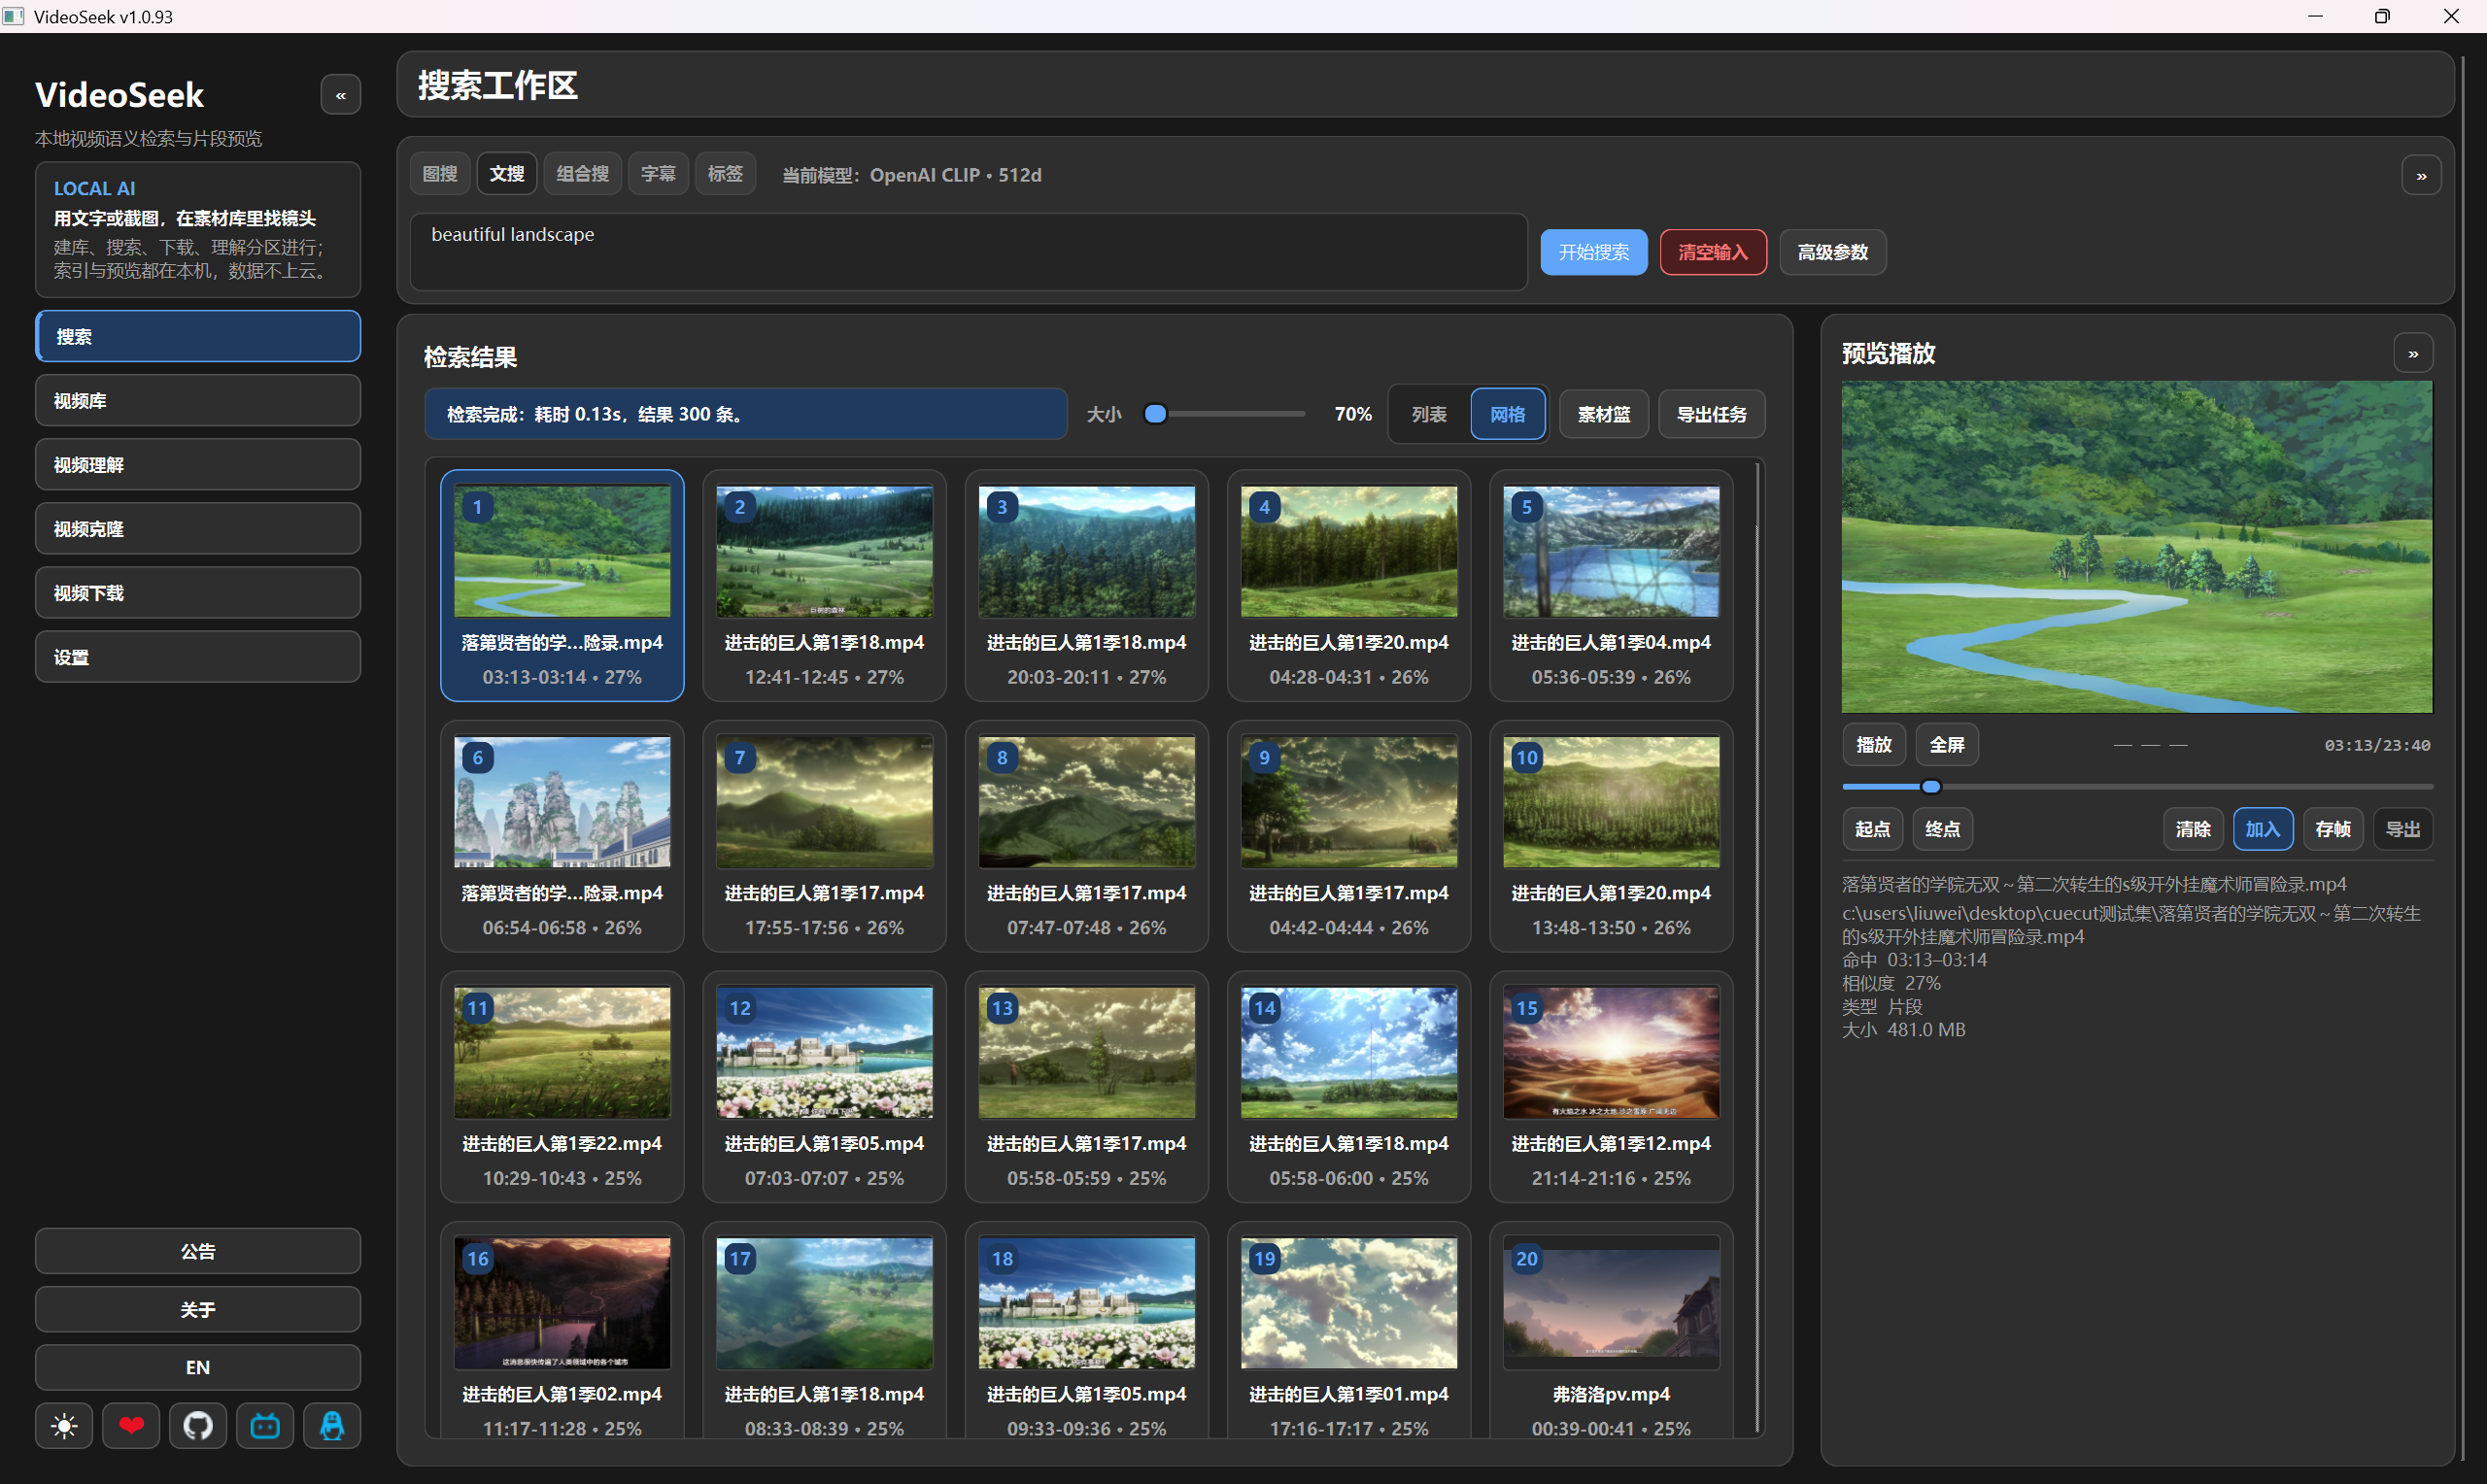The width and height of the screenshot is (2487, 1484).
Task: Switch to the 组合搜 tab
Action: 583,174
